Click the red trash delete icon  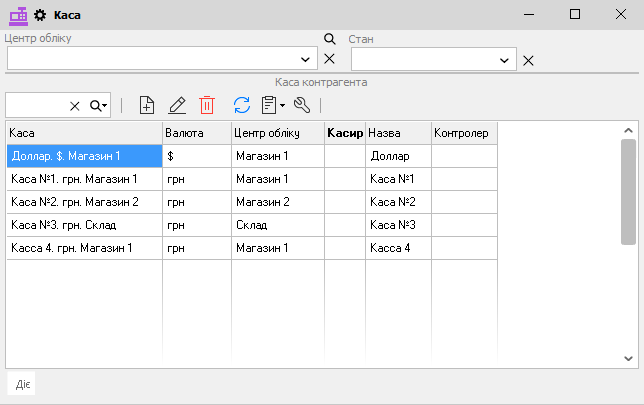click(207, 105)
